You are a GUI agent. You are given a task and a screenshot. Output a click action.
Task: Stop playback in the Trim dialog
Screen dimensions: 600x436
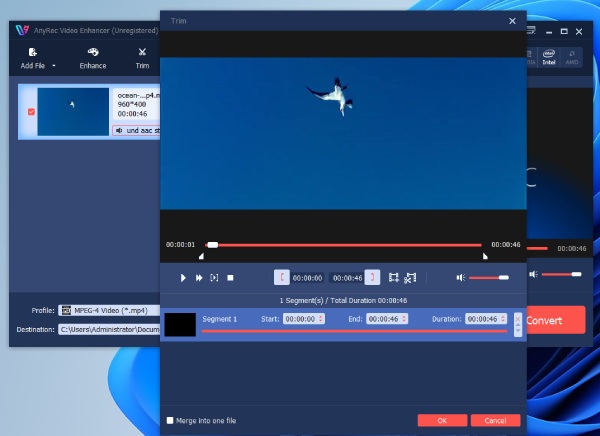point(230,278)
